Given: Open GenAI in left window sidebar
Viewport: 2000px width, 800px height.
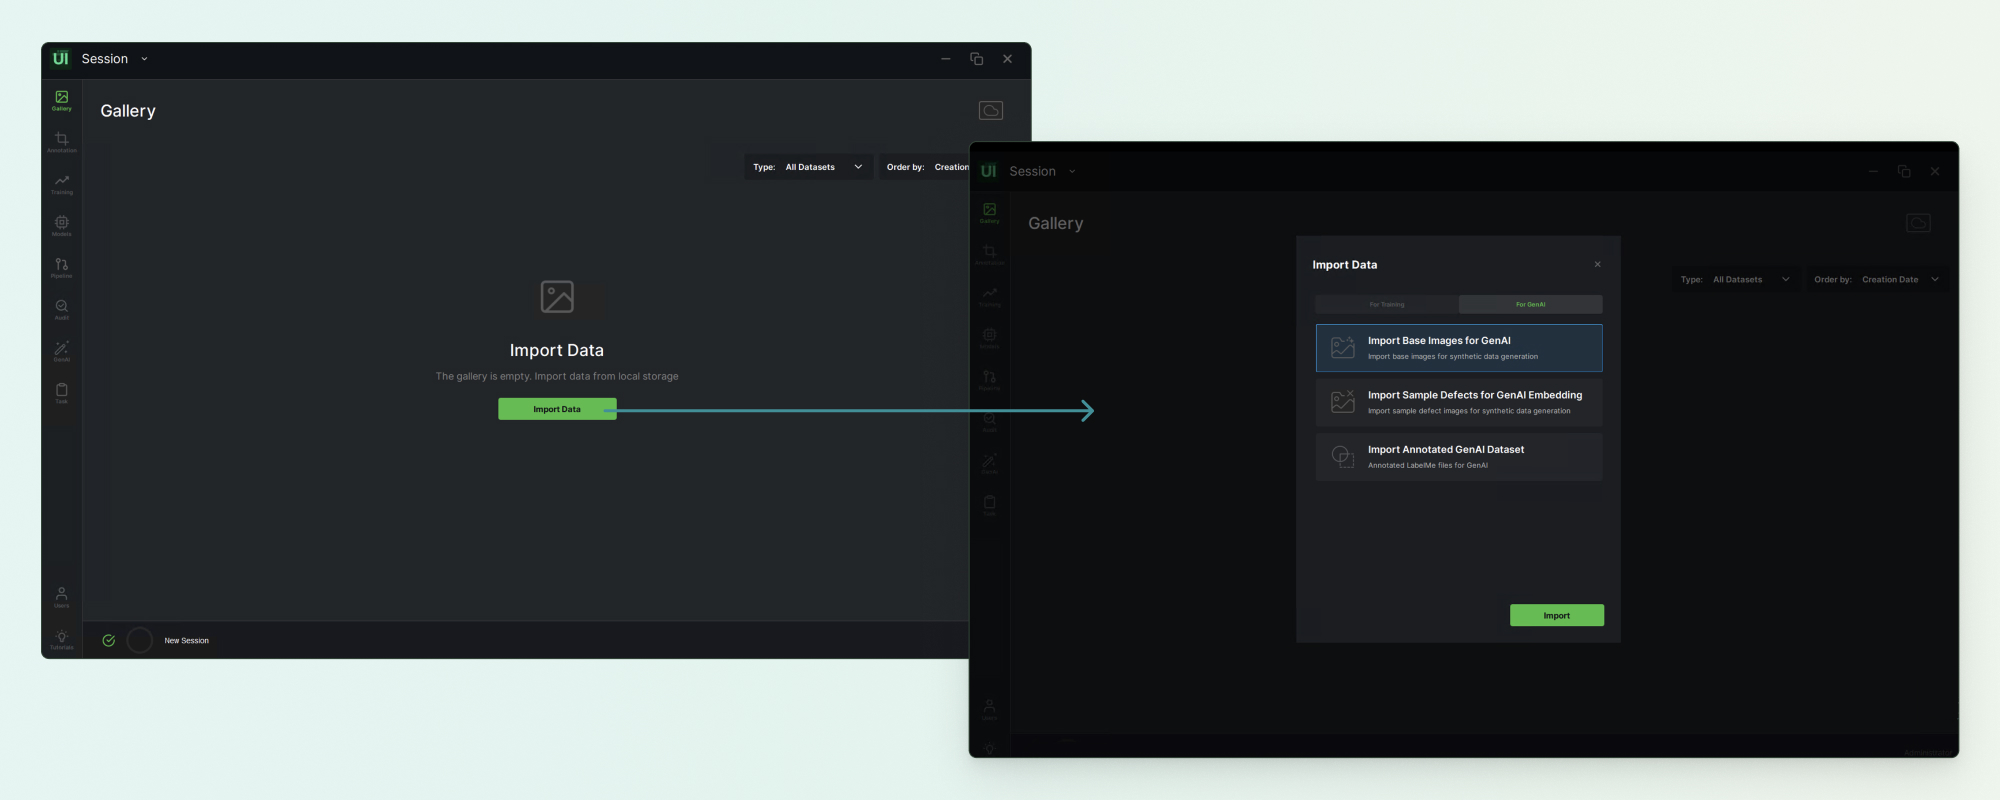Looking at the screenshot, I should click(x=62, y=352).
